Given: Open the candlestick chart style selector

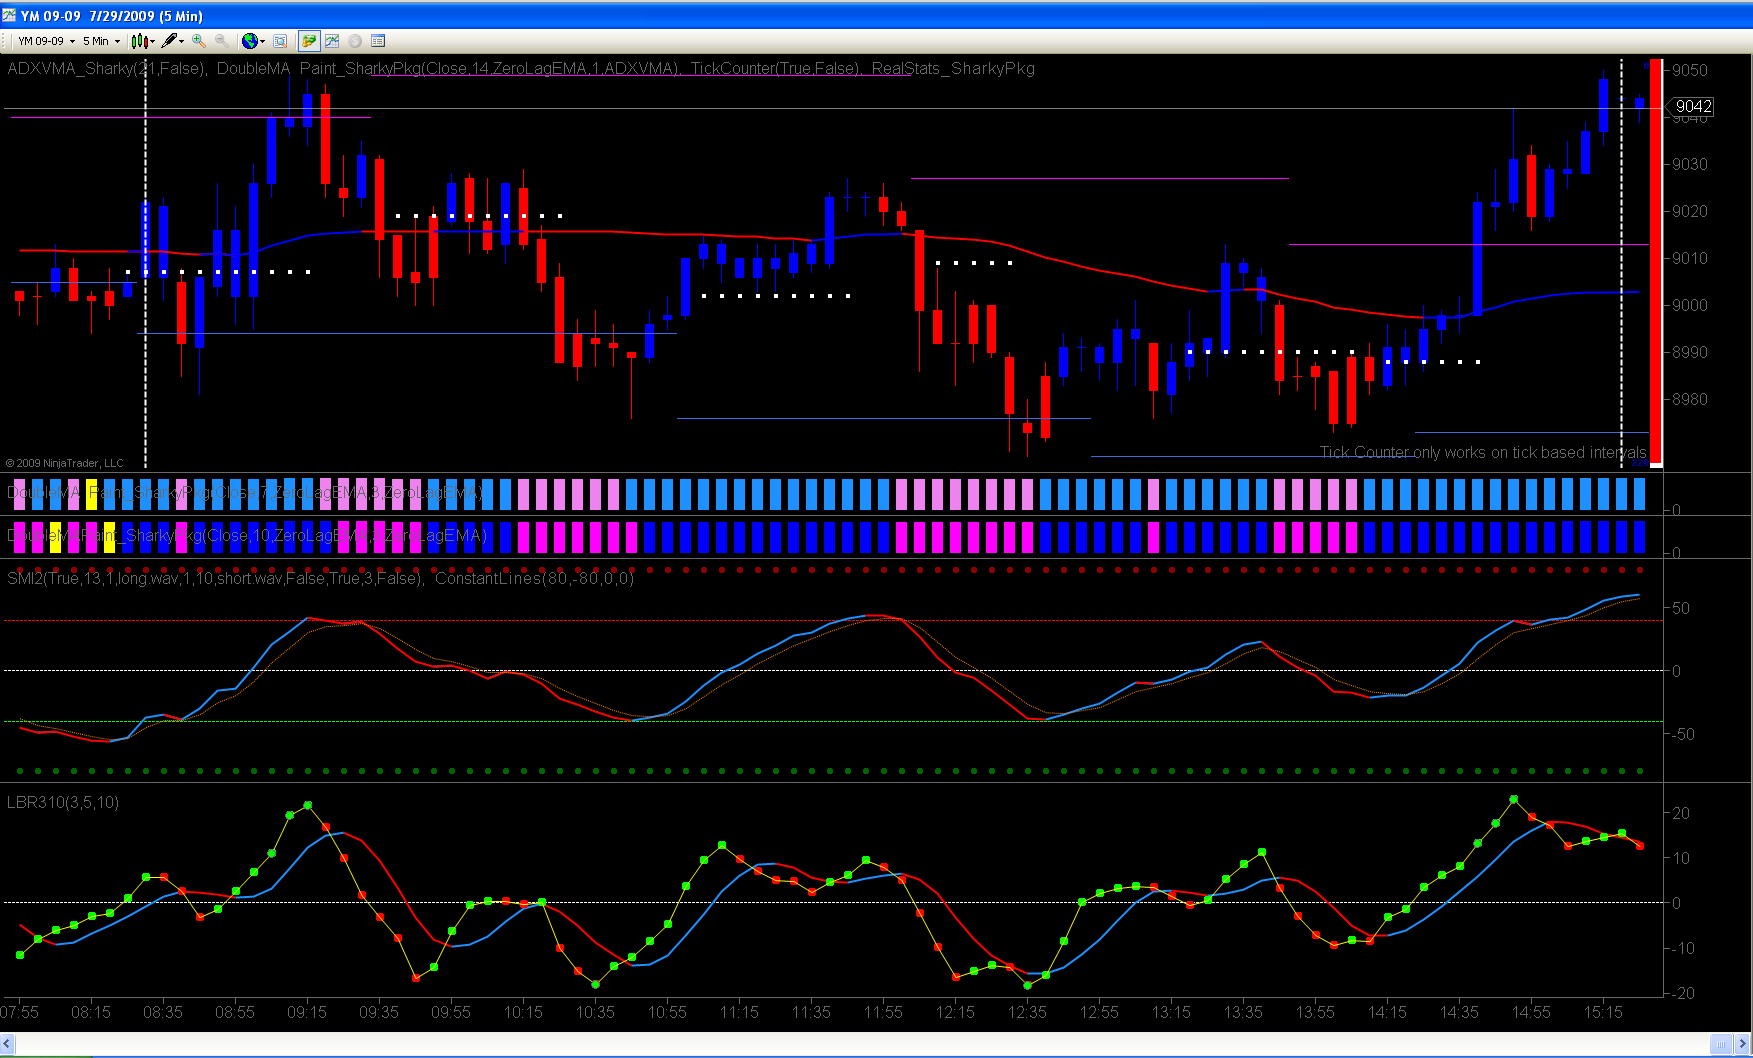Looking at the screenshot, I should tap(143, 41).
